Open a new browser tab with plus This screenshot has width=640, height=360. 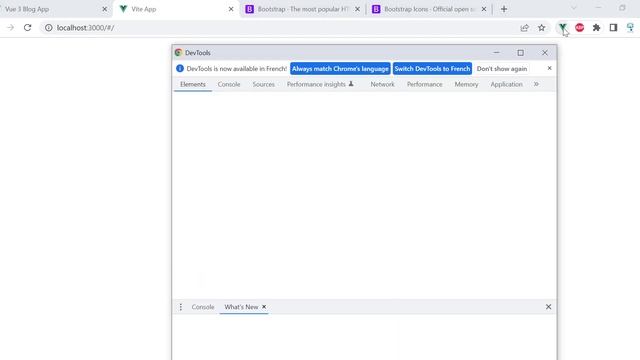(504, 9)
